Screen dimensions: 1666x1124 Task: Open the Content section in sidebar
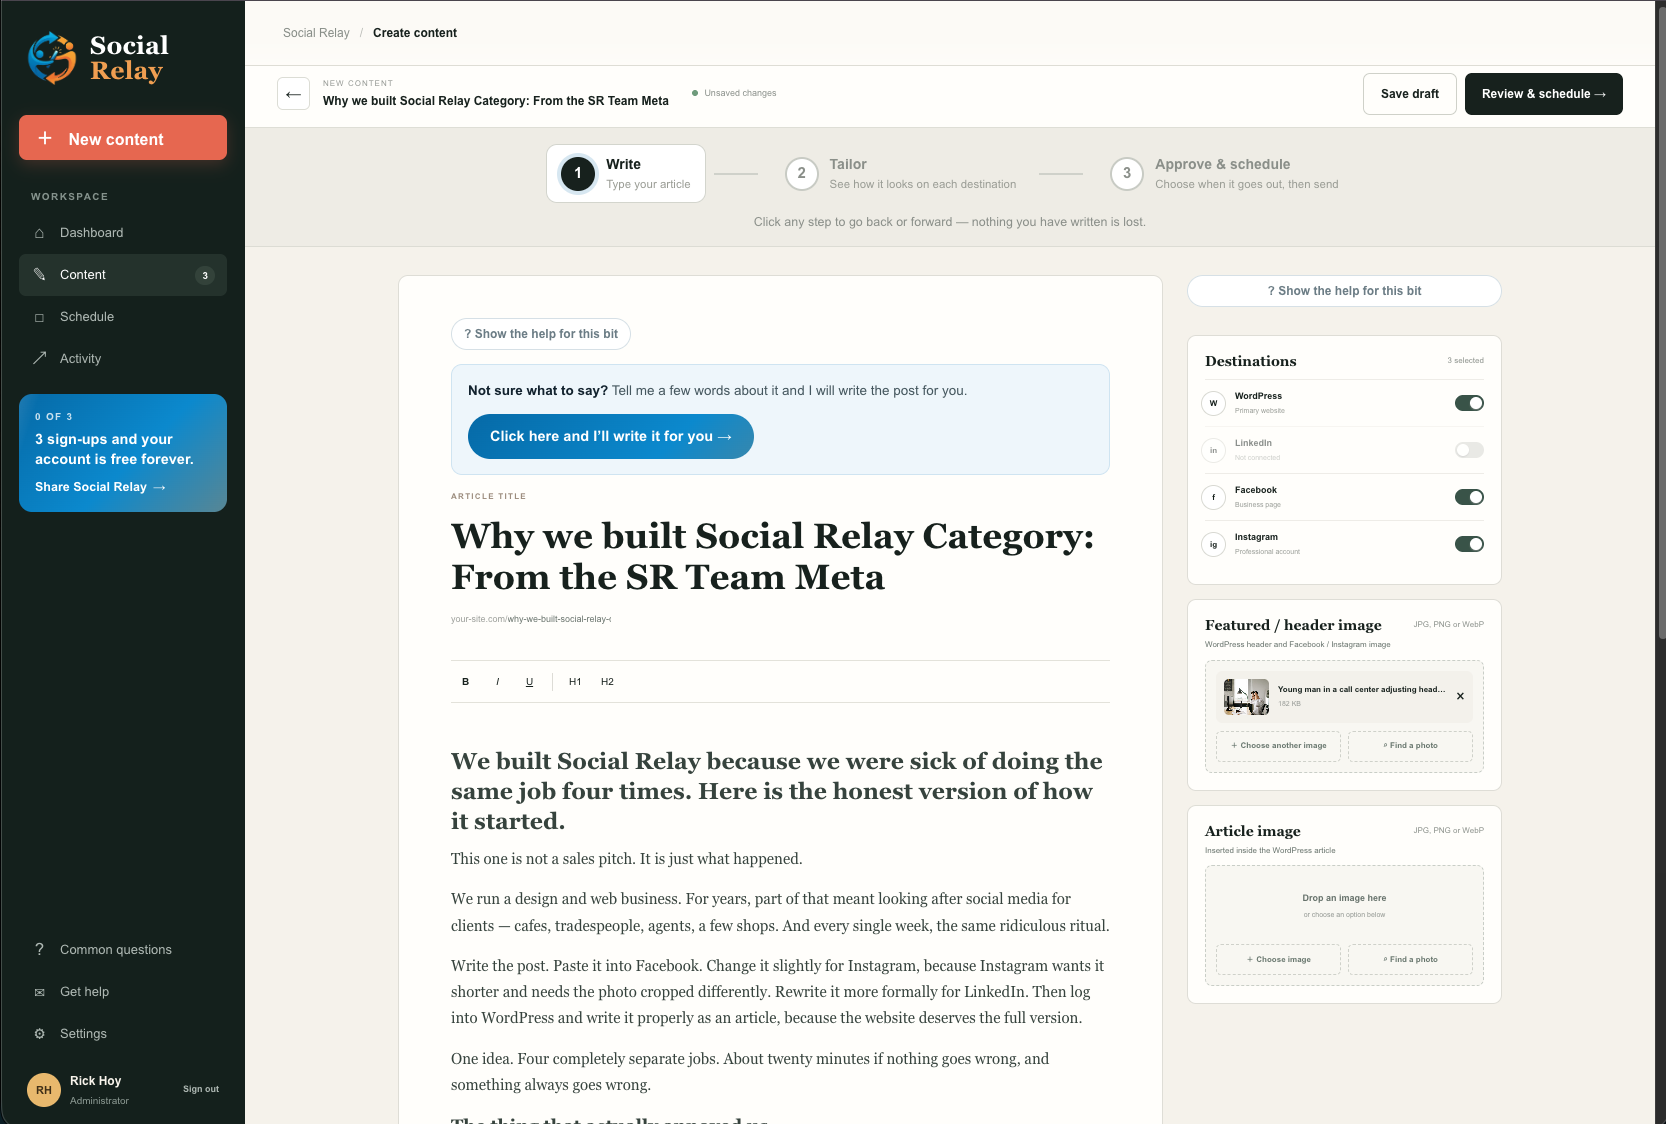click(x=123, y=275)
